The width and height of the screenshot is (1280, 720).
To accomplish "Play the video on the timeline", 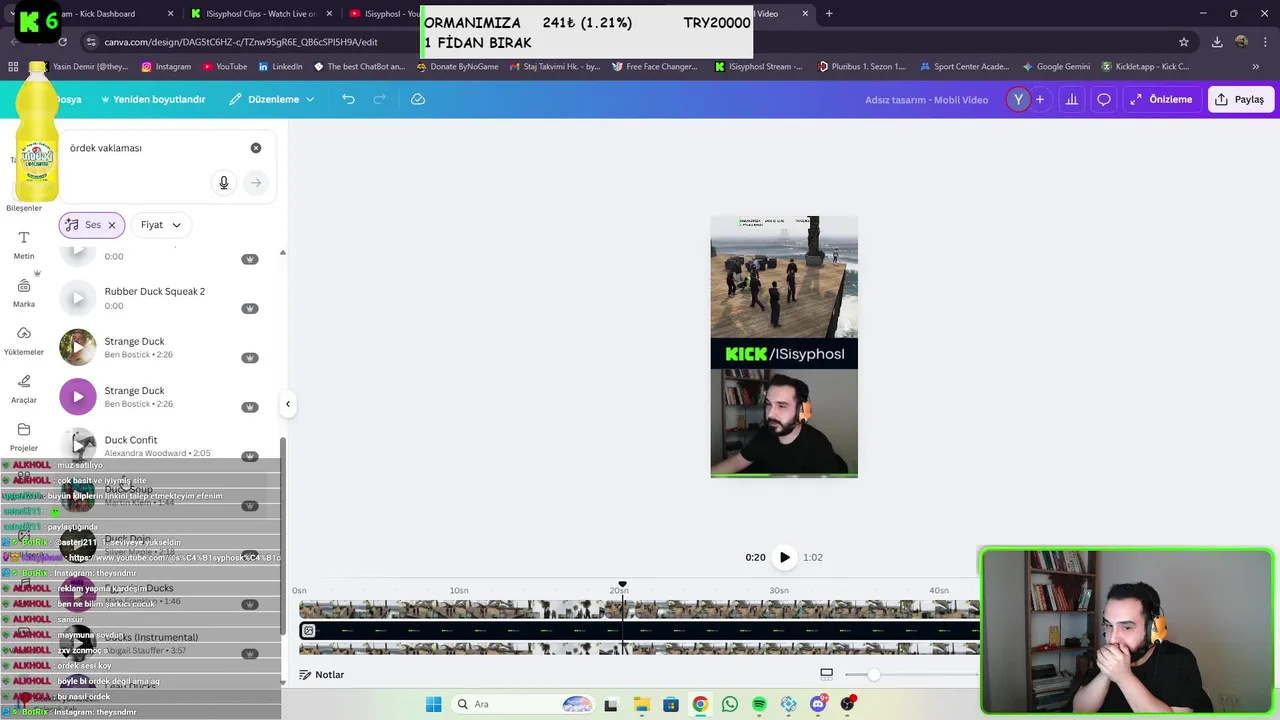I will tap(785, 557).
